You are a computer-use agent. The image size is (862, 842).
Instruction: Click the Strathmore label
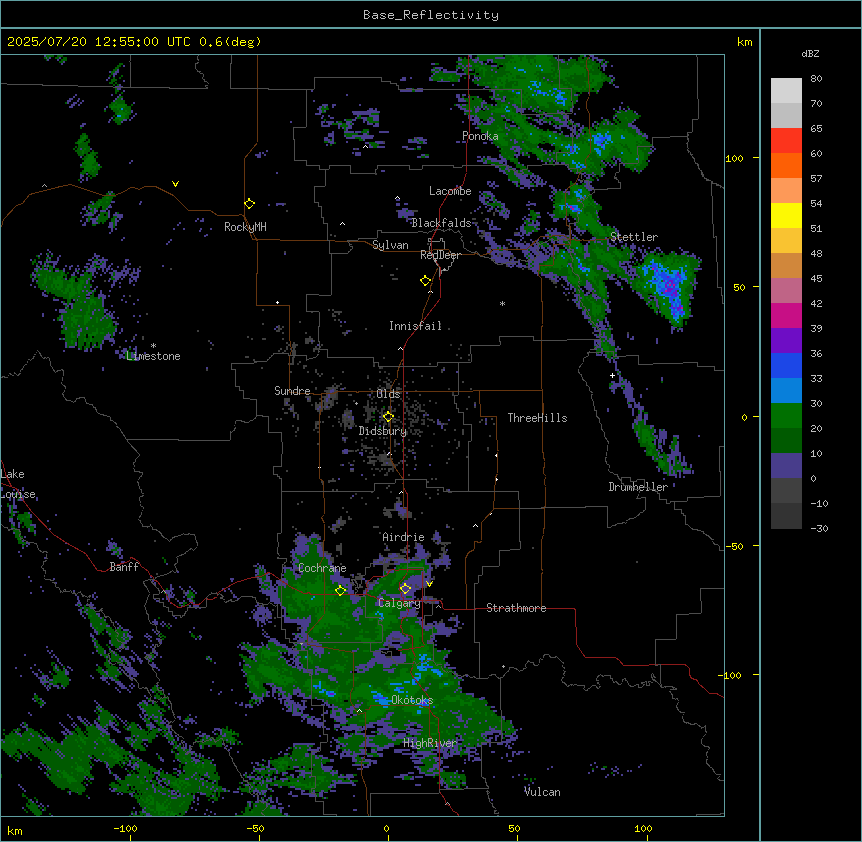click(x=516, y=608)
